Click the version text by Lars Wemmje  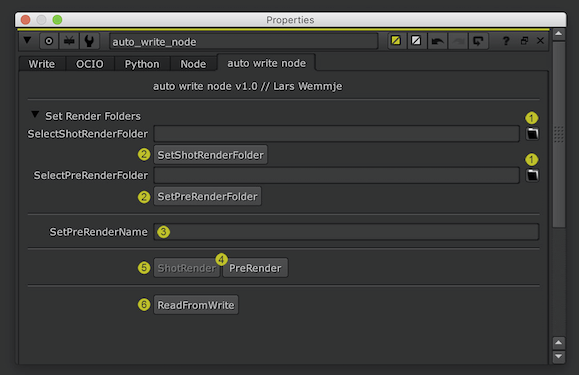point(248,86)
